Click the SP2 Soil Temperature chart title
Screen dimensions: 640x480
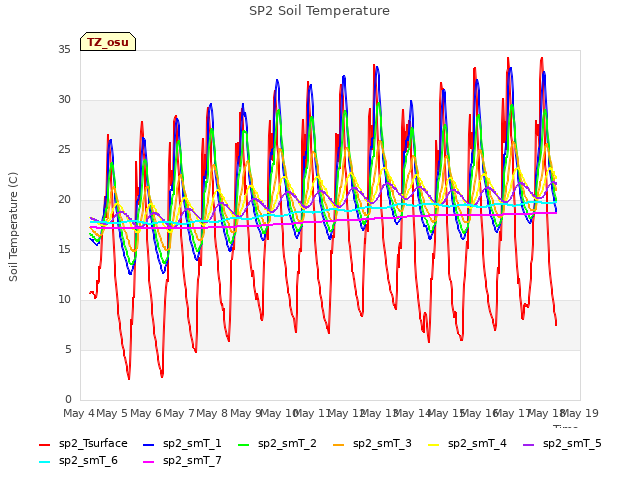click(x=319, y=11)
